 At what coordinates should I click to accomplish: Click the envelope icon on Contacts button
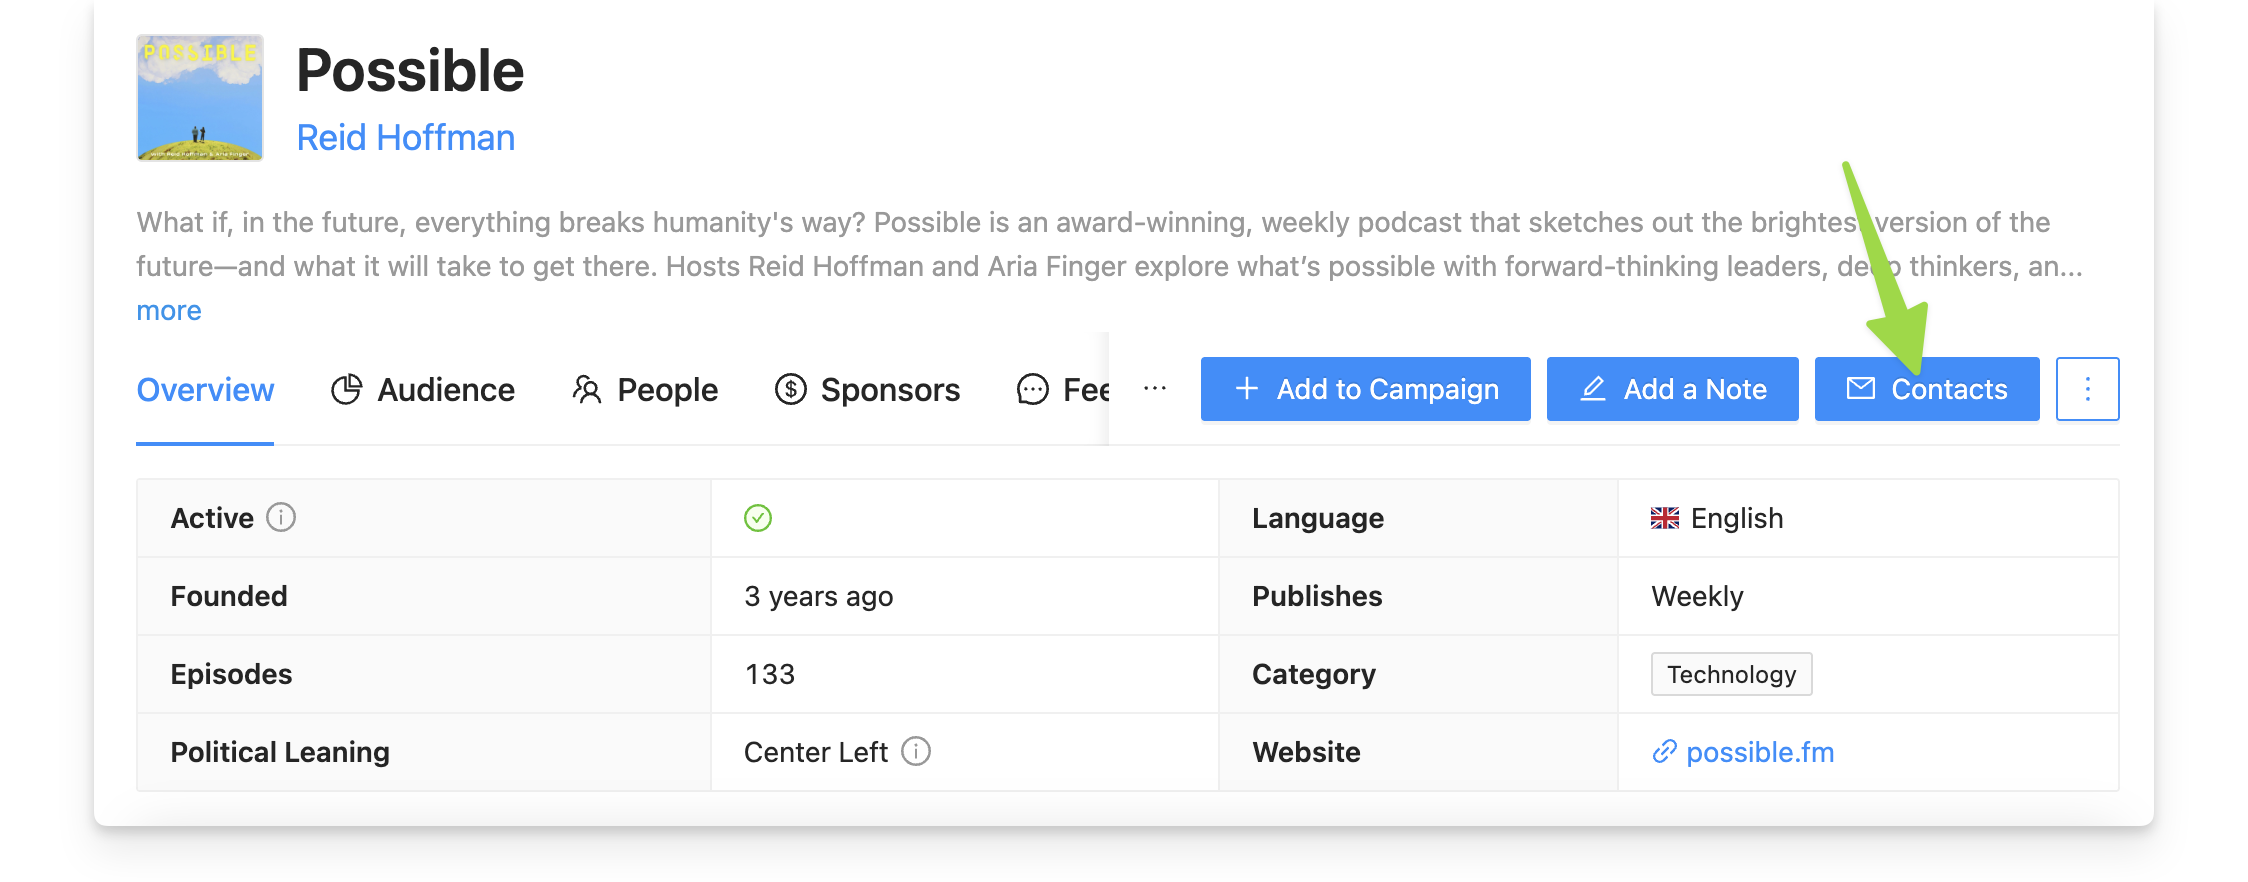[x=1862, y=389]
